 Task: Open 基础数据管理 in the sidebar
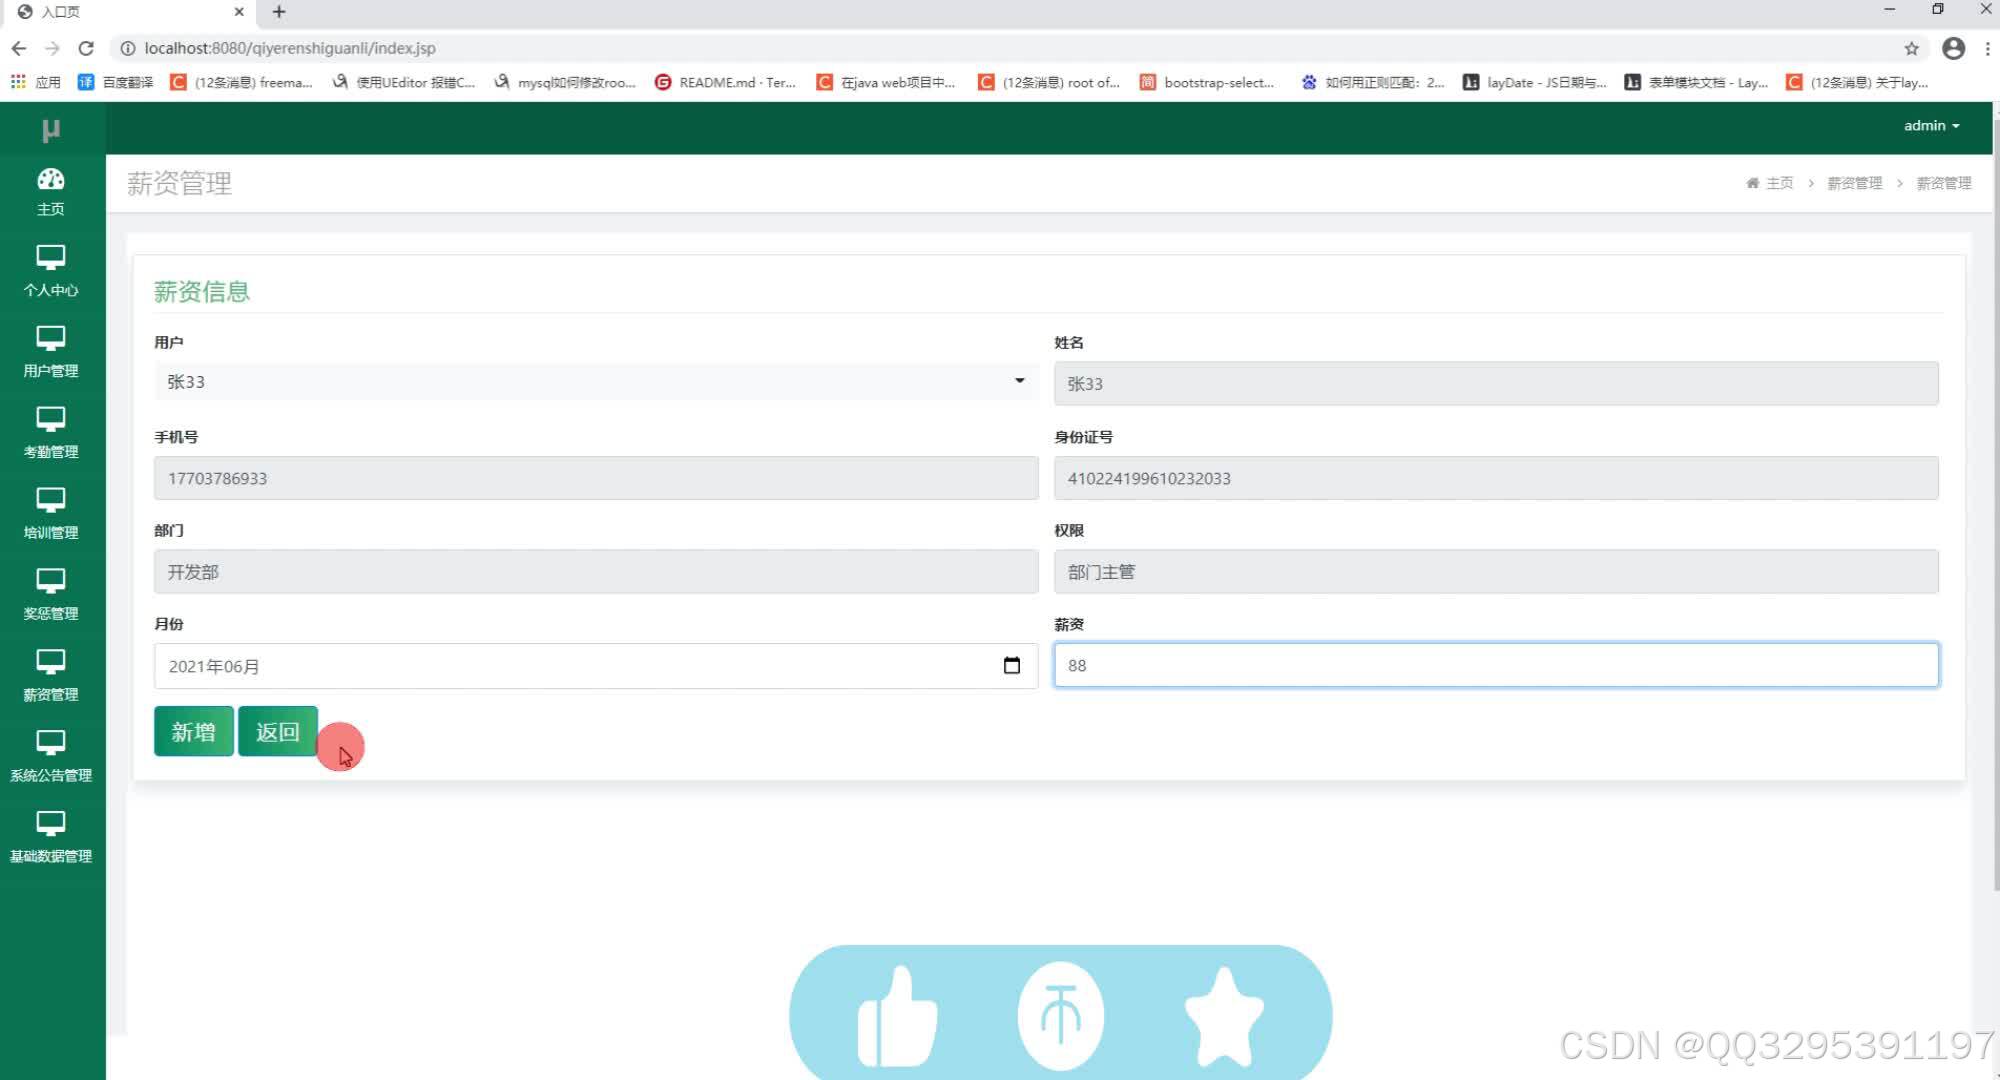click(x=51, y=839)
